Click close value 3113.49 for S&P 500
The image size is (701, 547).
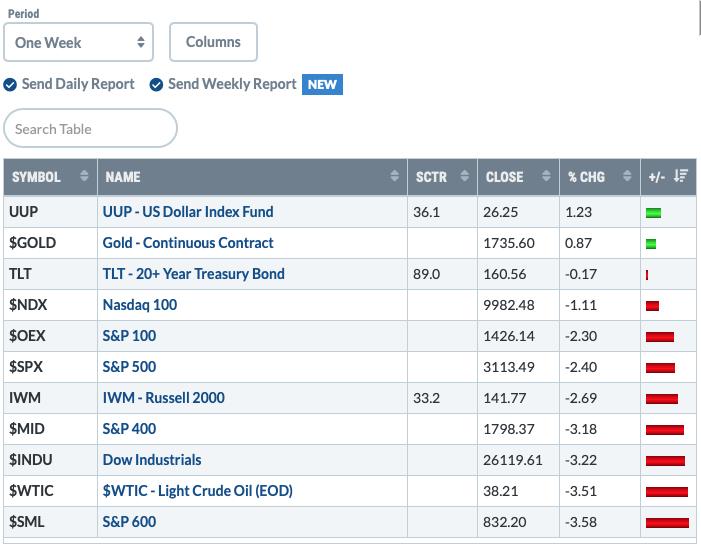[509, 367]
